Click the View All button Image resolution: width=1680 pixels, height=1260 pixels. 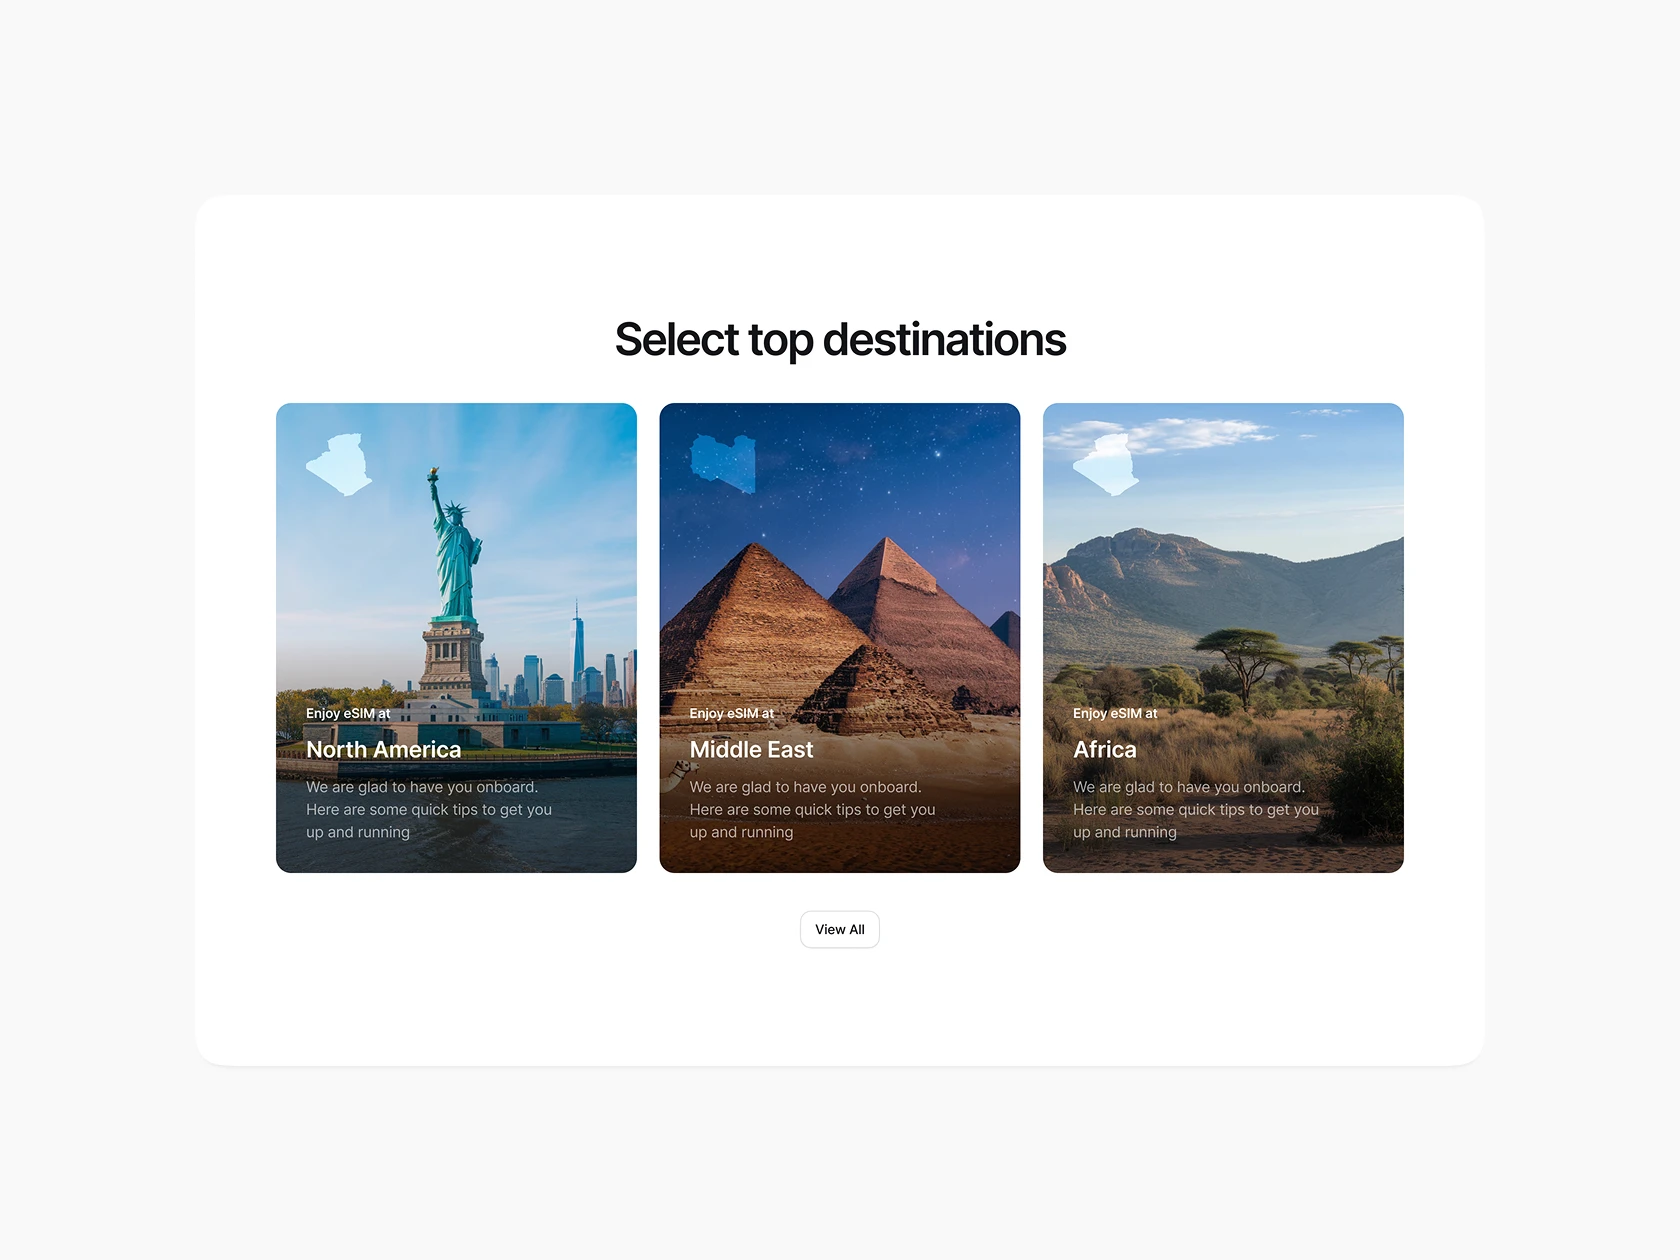(840, 929)
